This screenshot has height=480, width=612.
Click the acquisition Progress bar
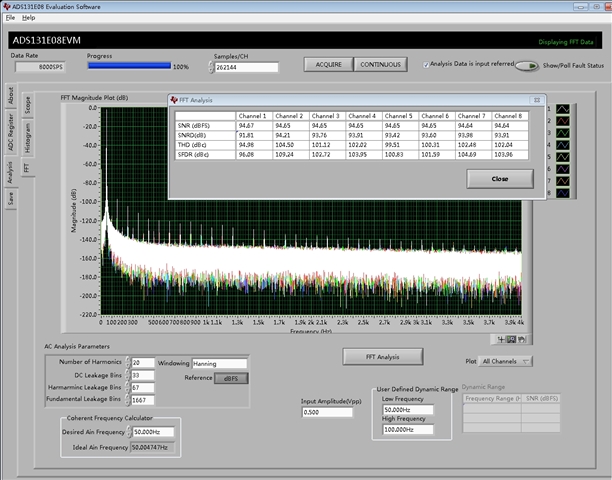(x=129, y=66)
